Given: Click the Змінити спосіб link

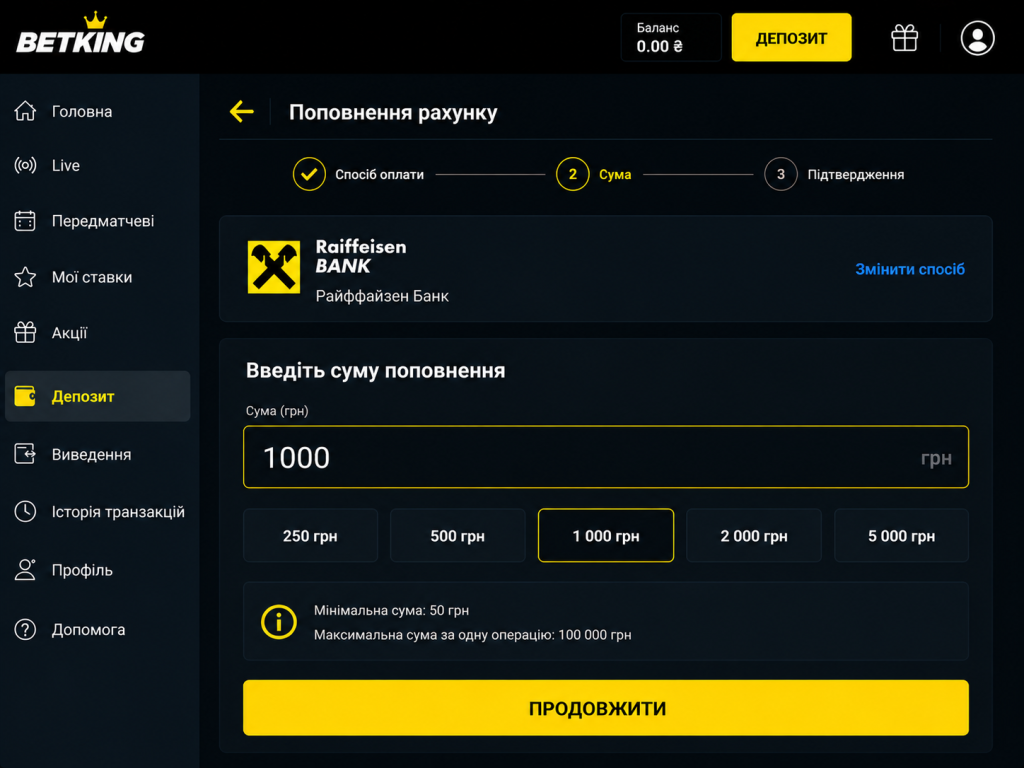Looking at the screenshot, I should (910, 269).
